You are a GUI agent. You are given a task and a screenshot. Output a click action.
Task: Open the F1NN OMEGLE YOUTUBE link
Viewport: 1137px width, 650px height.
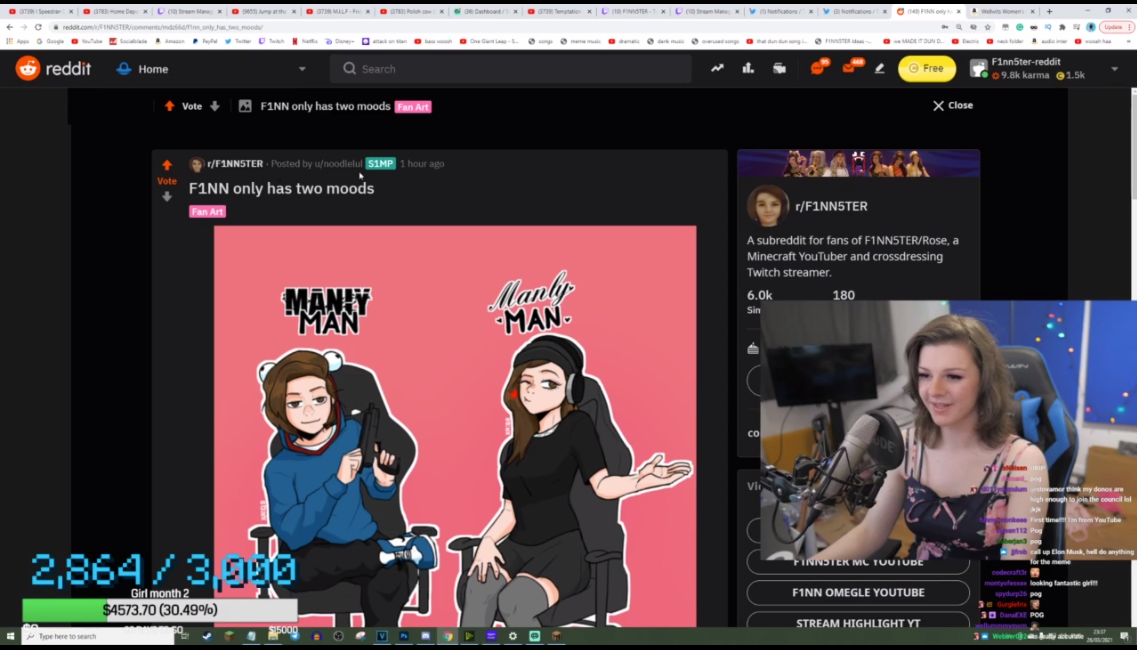pyautogui.click(x=858, y=593)
